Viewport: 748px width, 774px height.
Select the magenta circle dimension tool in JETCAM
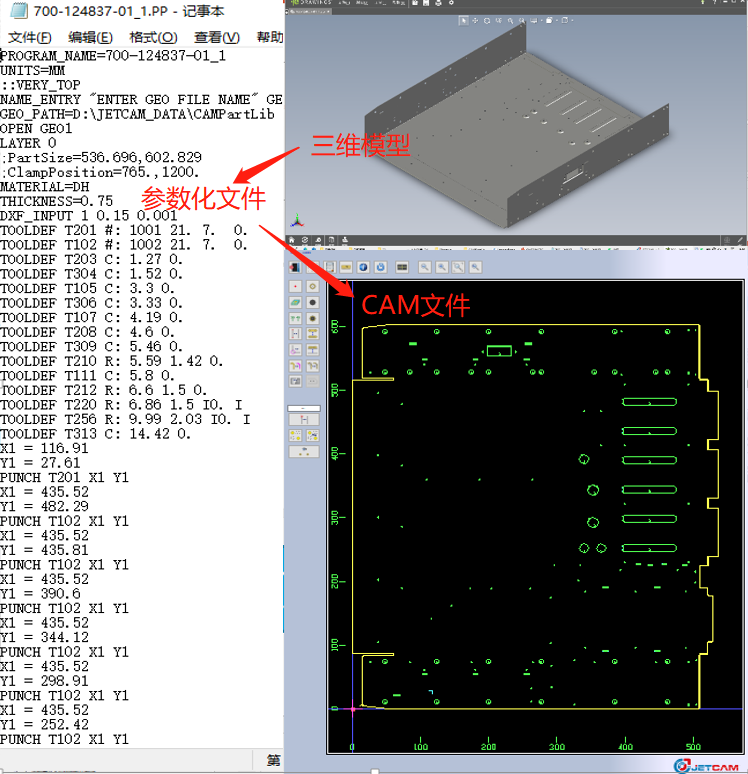pos(295,350)
